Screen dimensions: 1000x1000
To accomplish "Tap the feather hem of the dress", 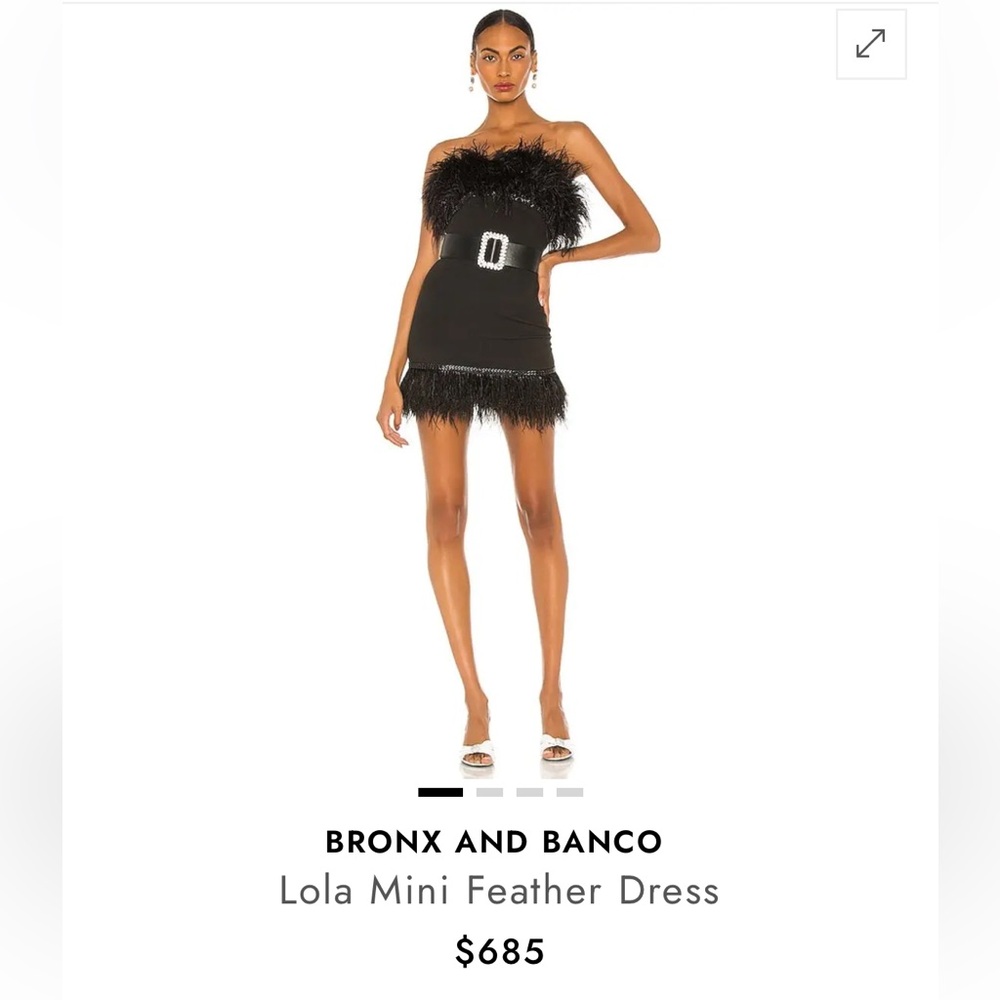I will pos(485,395).
